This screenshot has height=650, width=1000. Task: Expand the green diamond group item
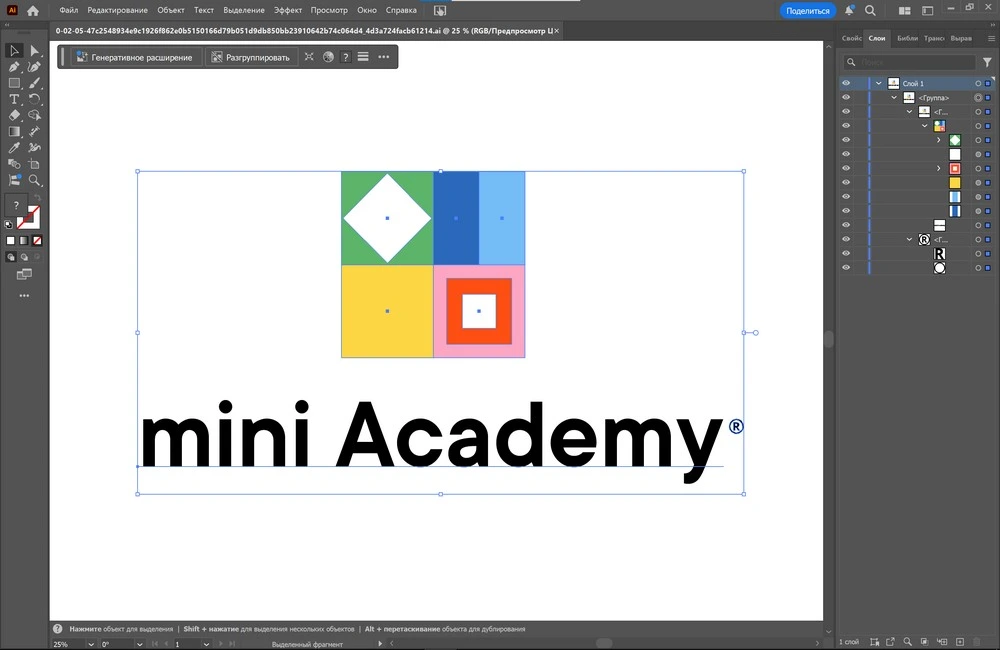[x=938, y=141]
